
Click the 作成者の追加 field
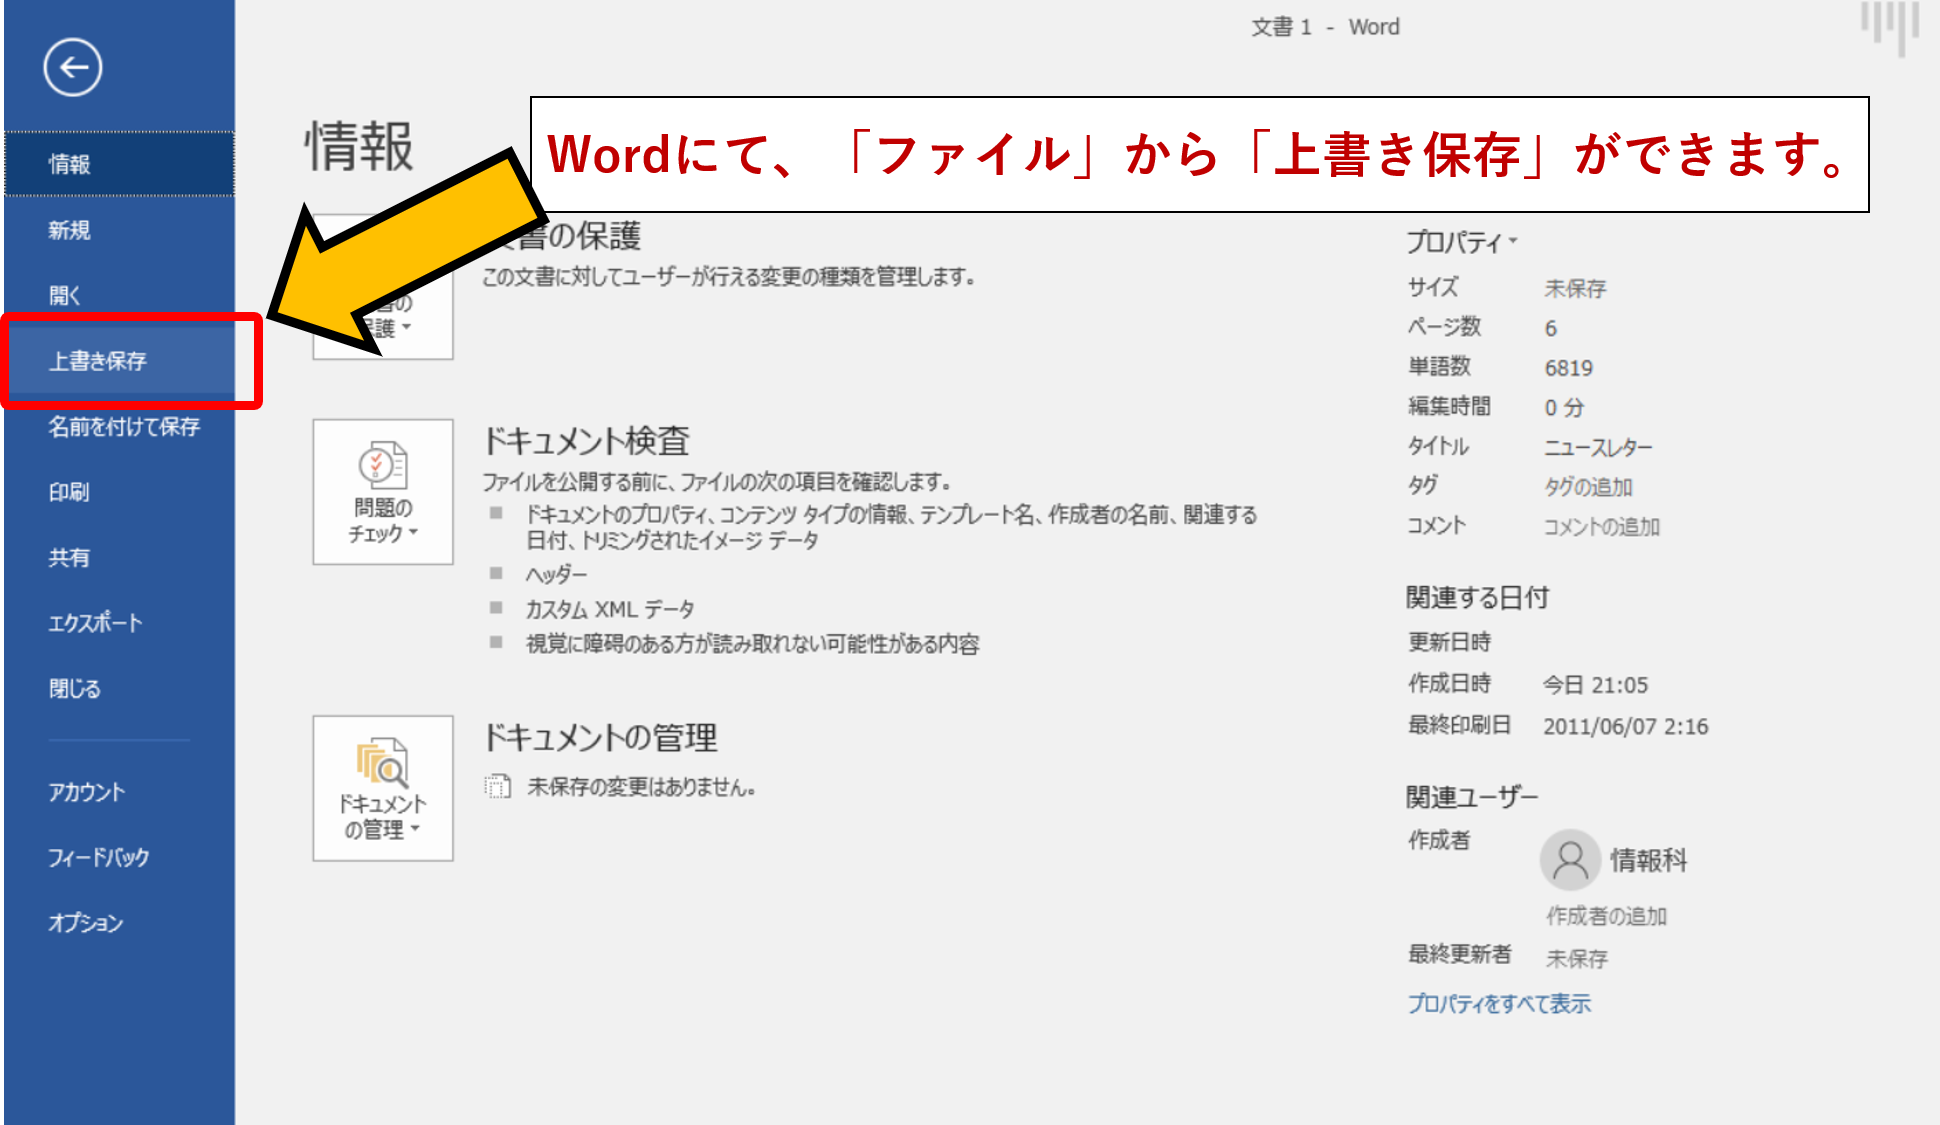pos(1606,916)
